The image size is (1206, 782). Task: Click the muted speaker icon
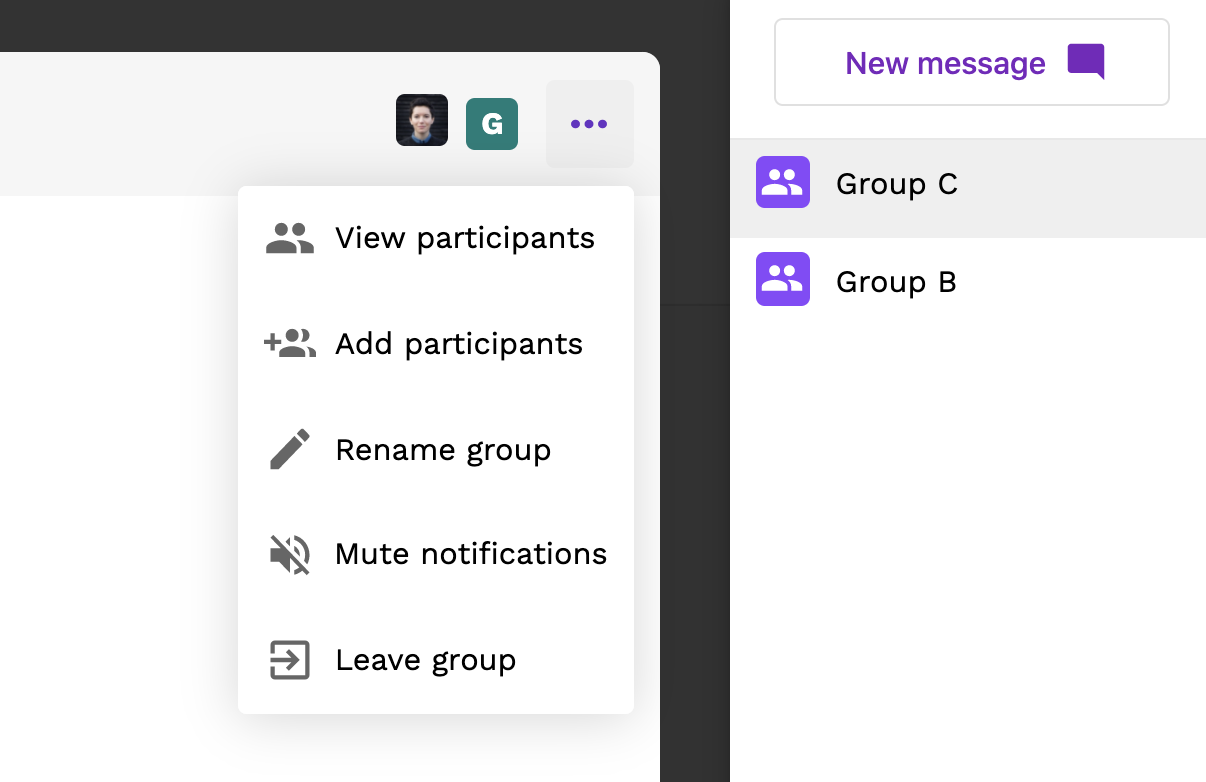[x=290, y=554]
